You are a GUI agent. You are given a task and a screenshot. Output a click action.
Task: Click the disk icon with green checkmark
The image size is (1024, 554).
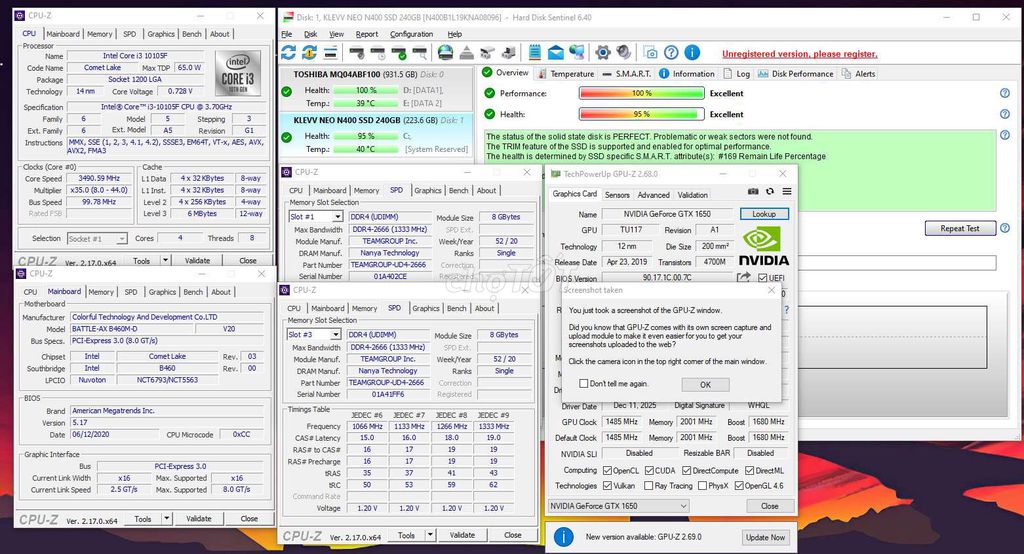[x=398, y=52]
